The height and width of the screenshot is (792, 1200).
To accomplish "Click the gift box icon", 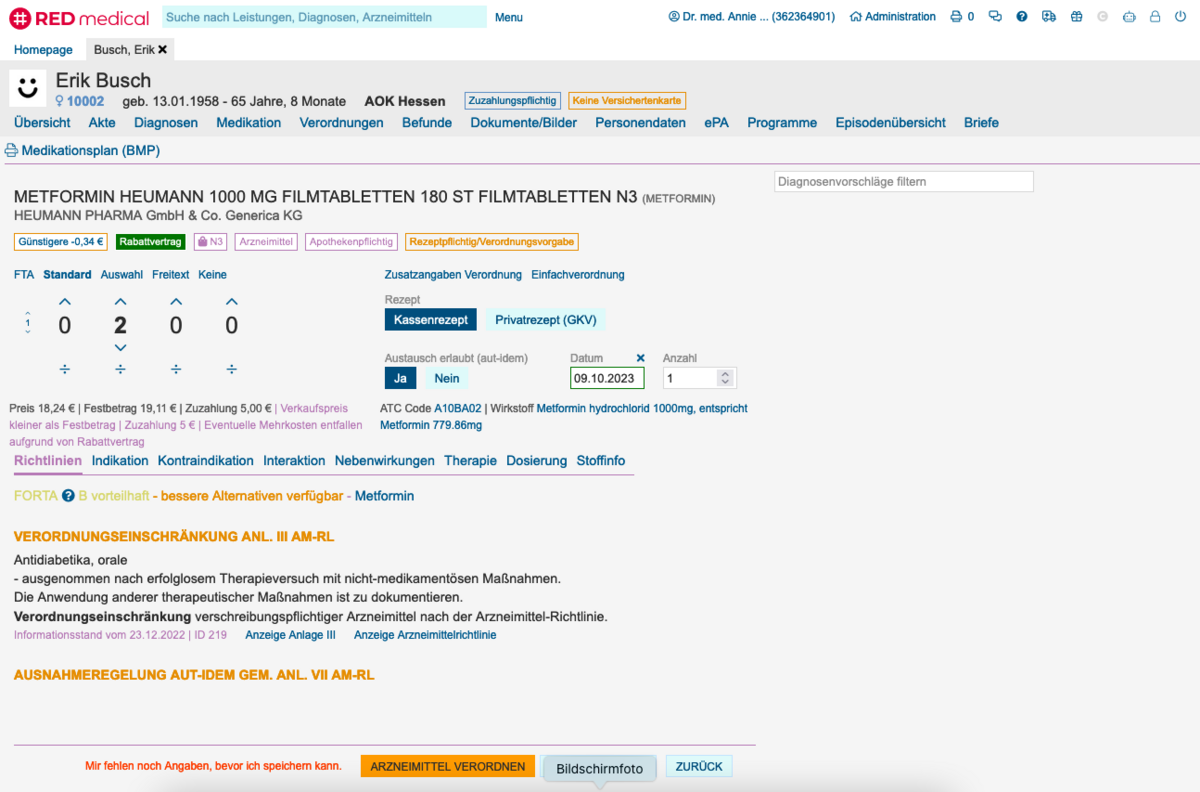I will (1076, 17).
